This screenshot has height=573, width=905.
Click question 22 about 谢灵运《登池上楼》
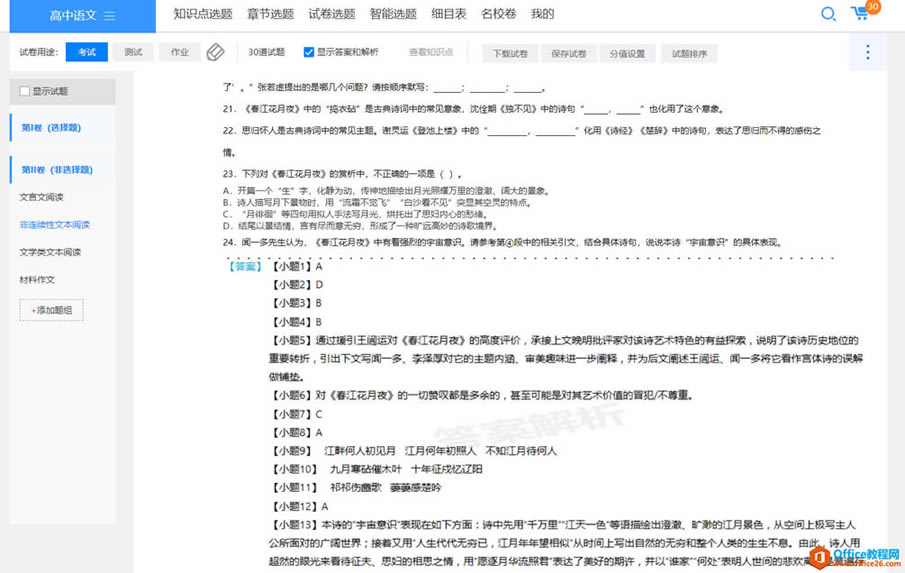[522, 141]
